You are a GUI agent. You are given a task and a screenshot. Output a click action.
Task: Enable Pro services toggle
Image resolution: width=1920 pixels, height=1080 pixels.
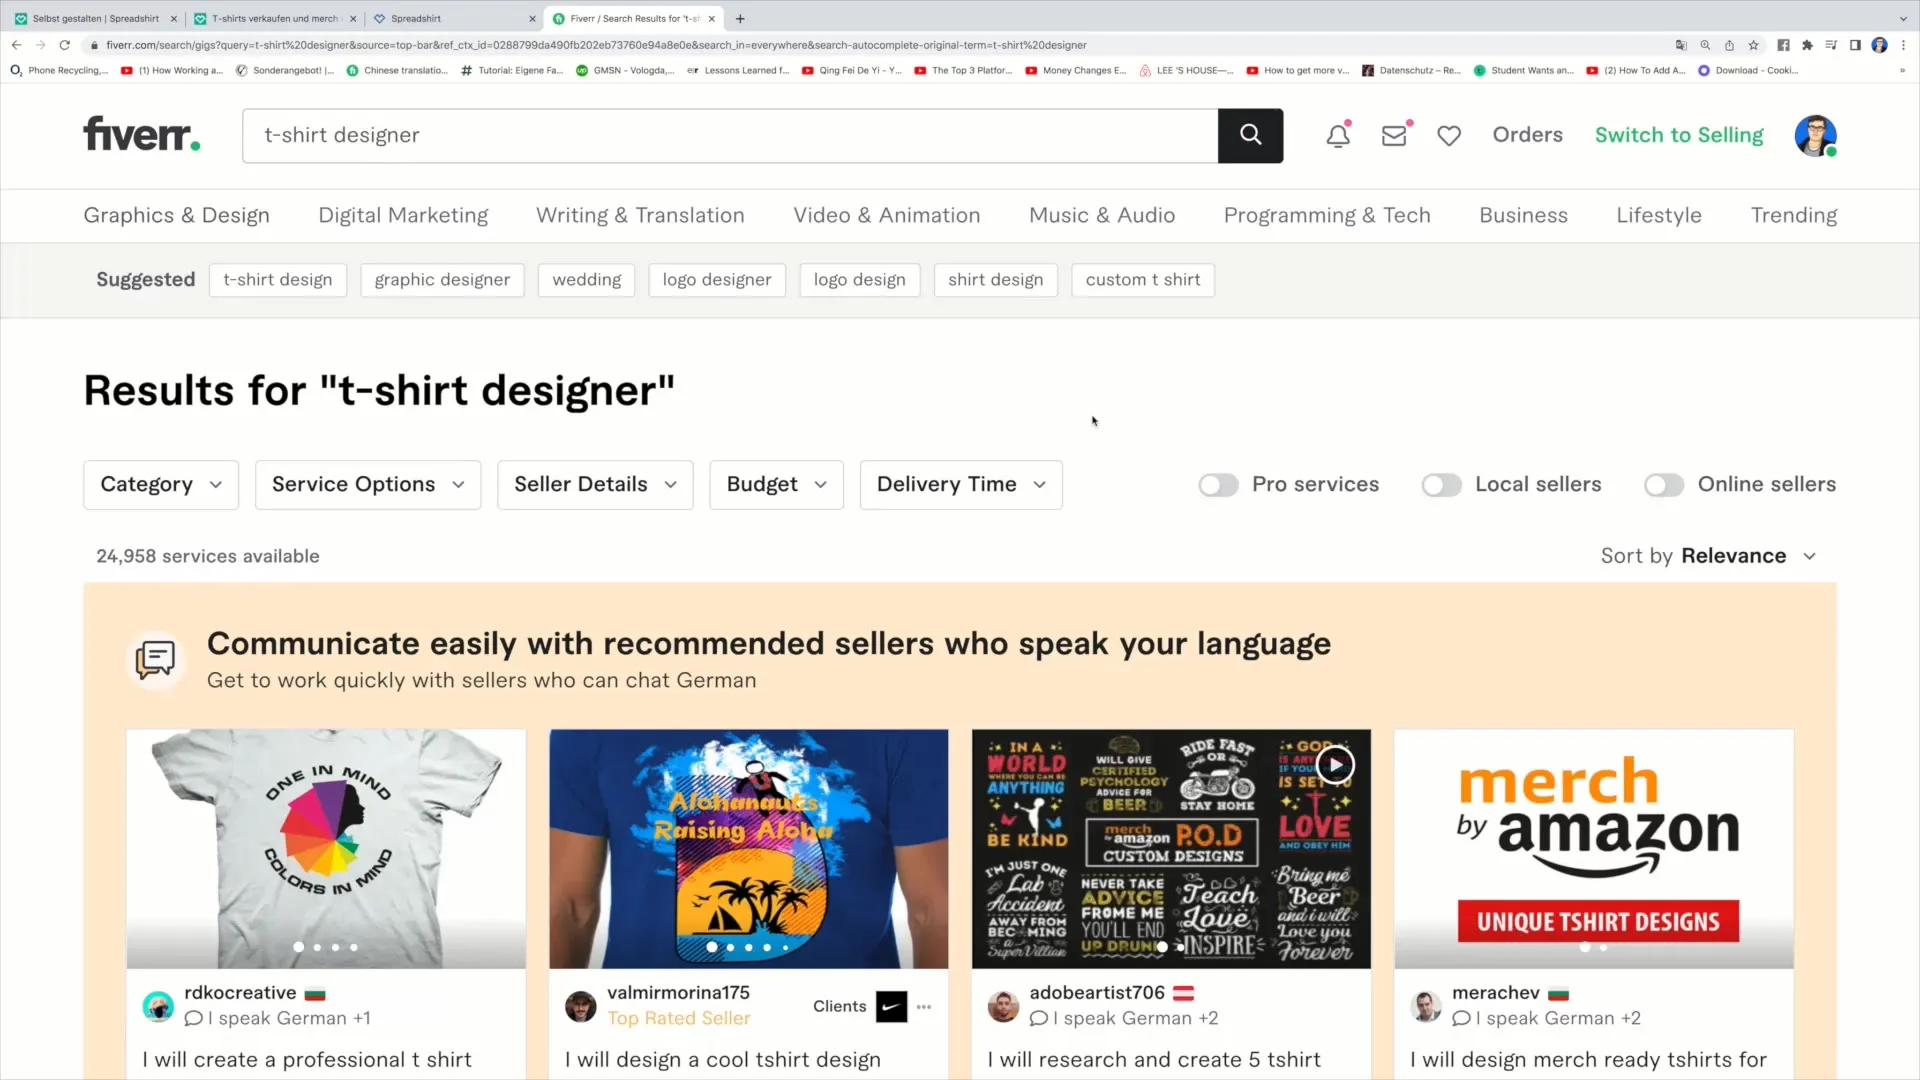tap(1218, 485)
